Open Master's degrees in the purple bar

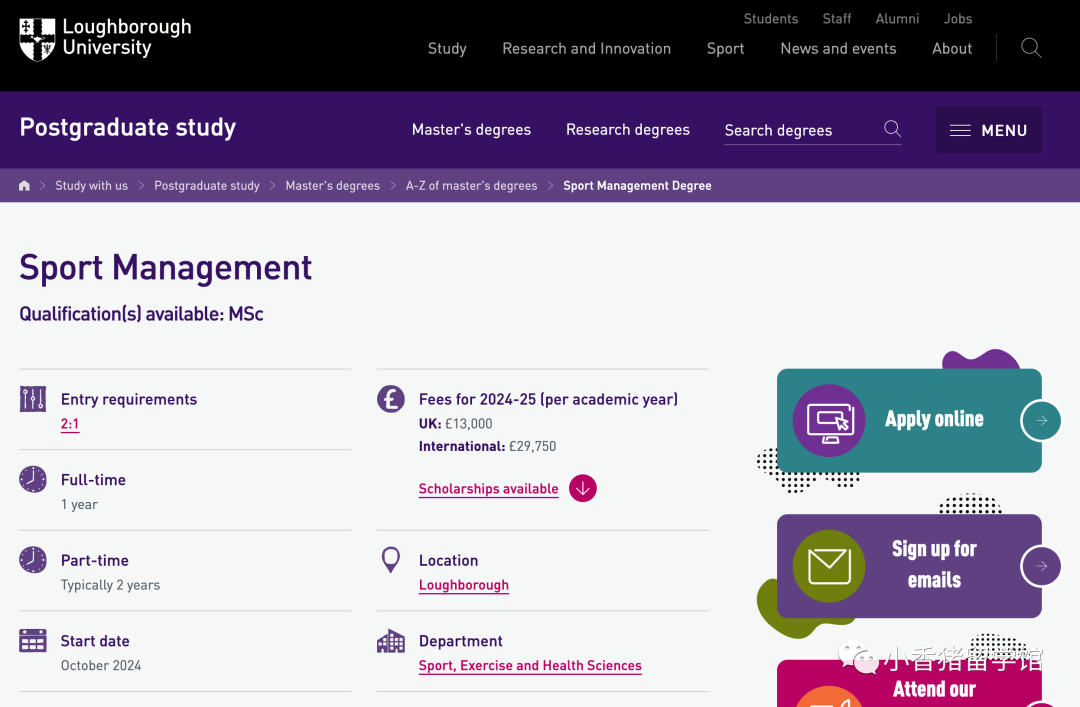[471, 130]
